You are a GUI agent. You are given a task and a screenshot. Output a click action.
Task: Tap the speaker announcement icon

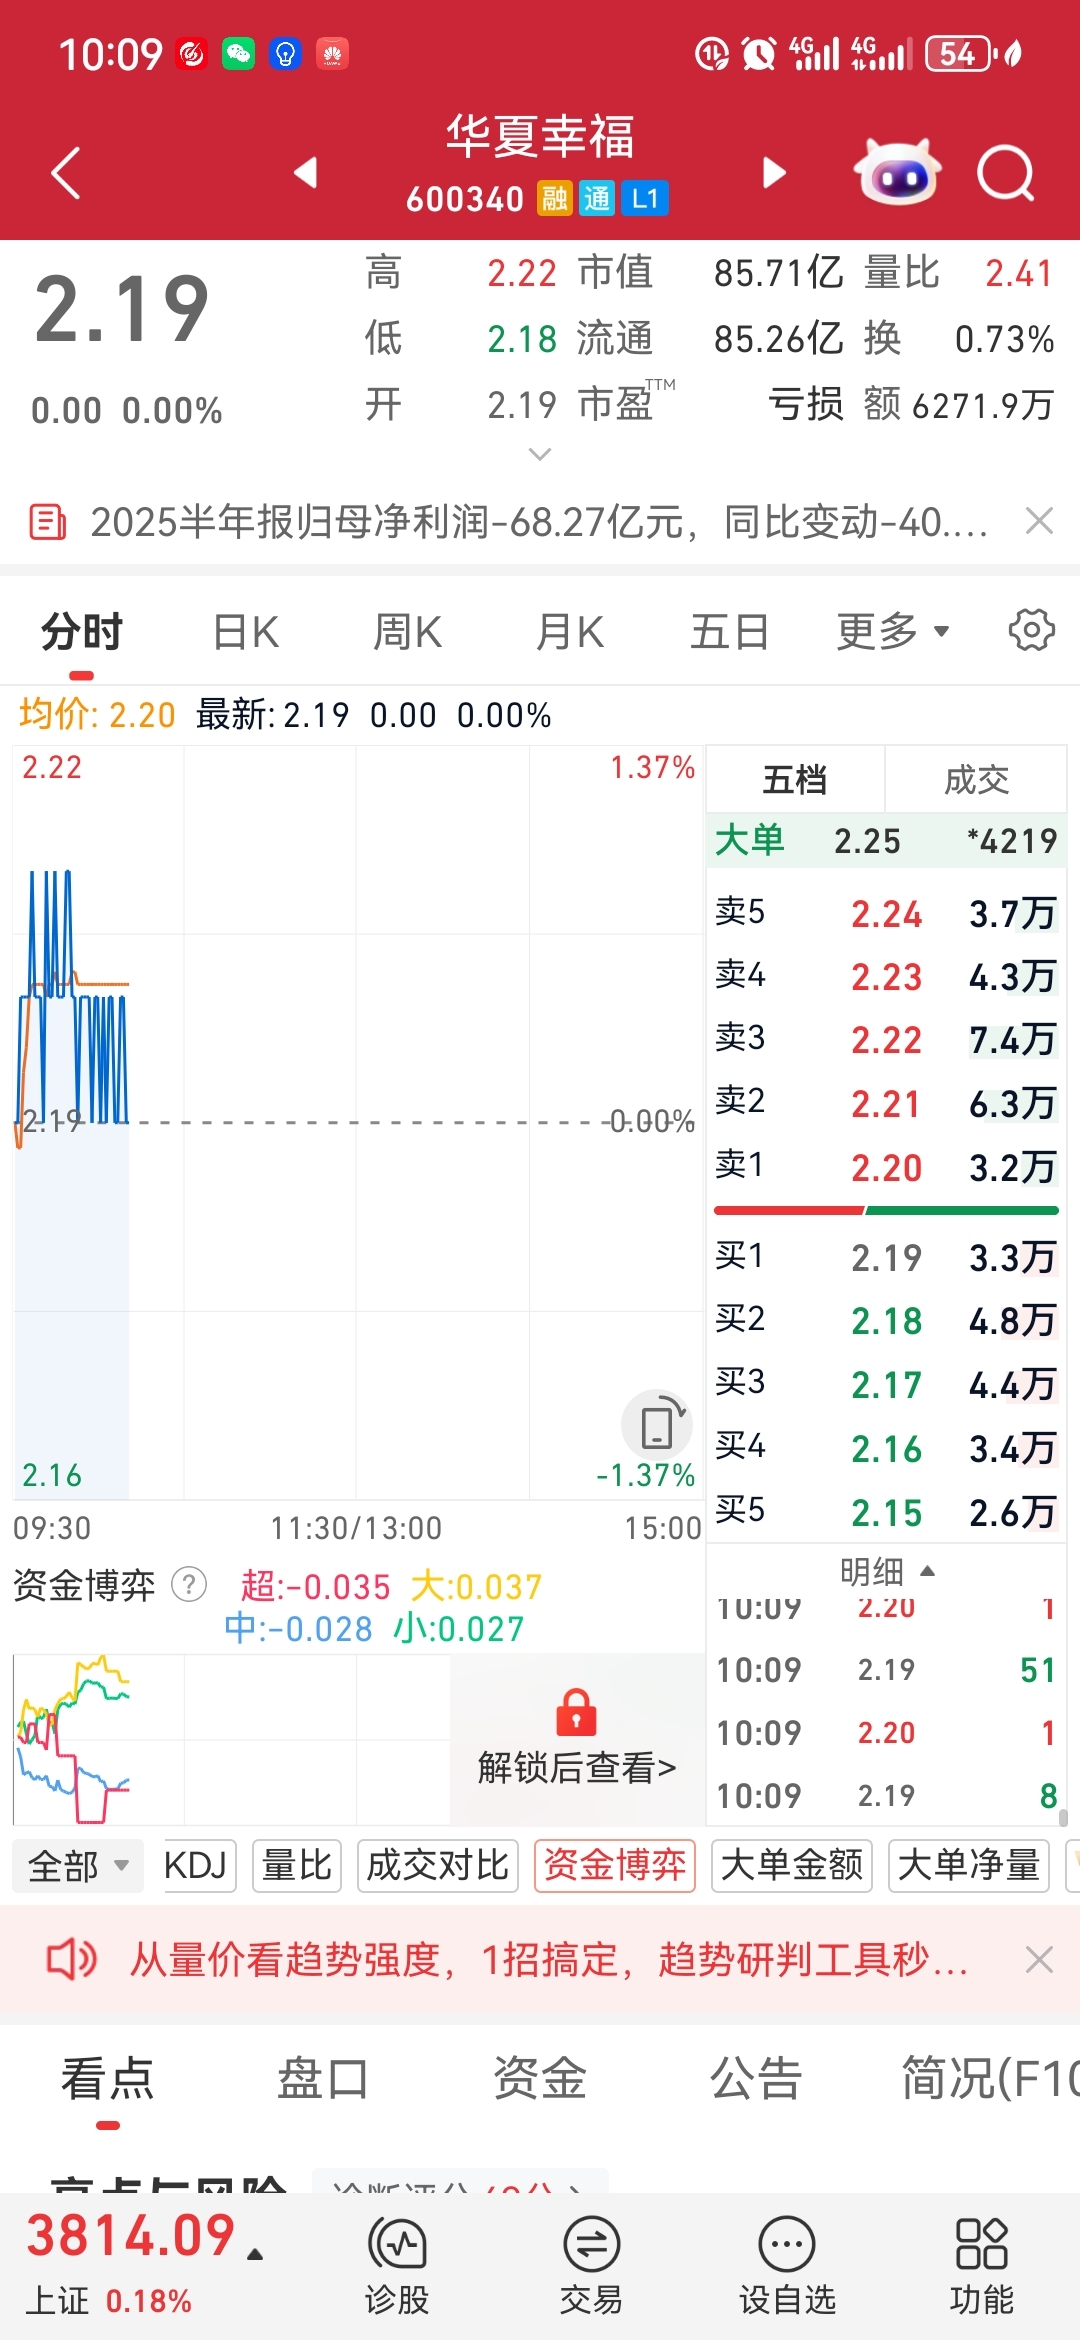(72, 1960)
